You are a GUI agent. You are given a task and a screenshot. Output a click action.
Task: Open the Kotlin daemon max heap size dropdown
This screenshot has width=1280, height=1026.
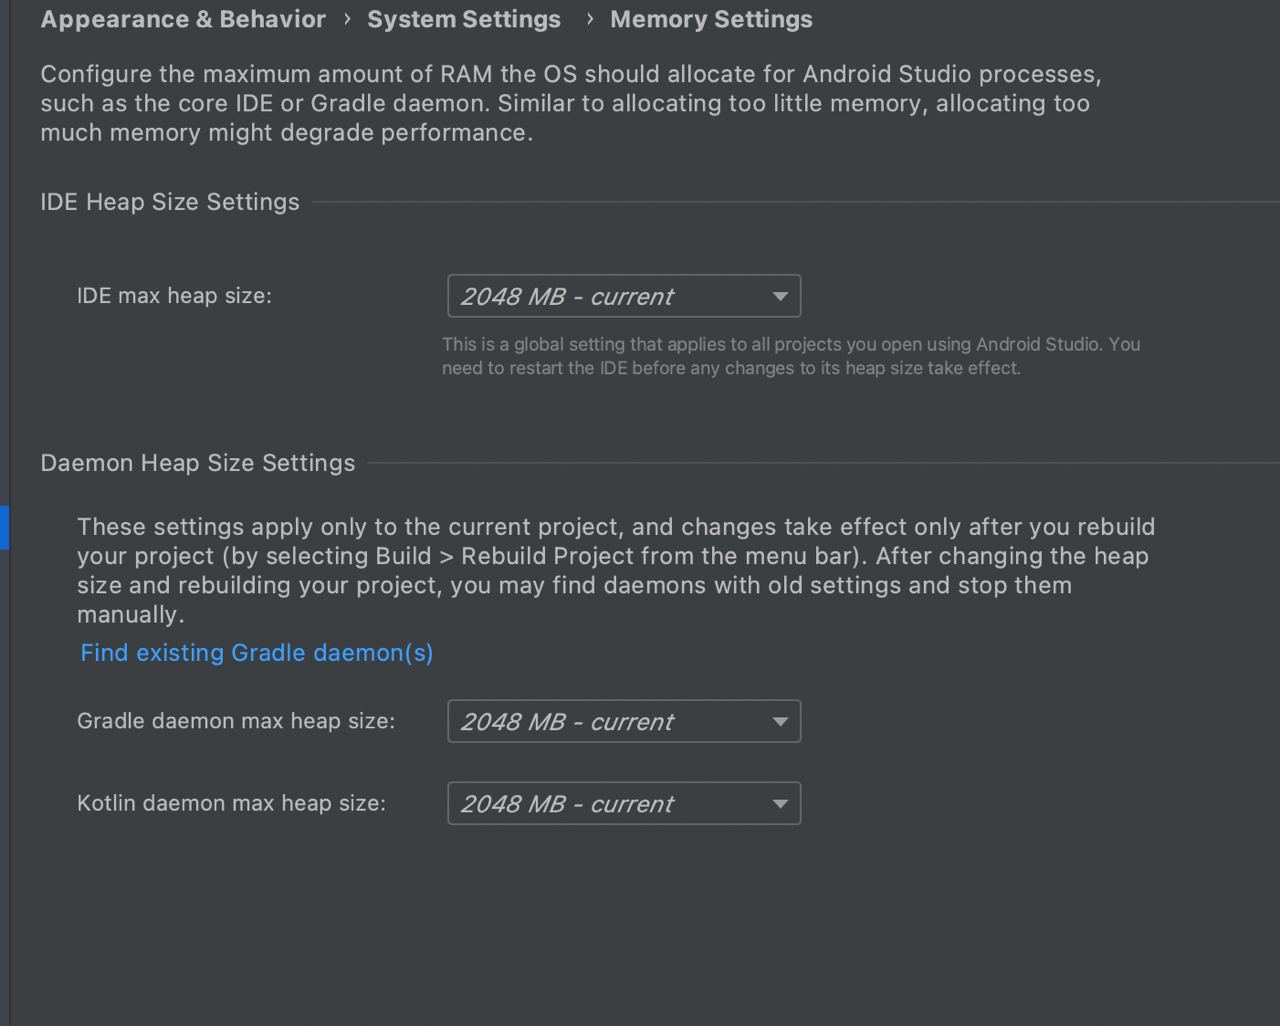[624, 803]
